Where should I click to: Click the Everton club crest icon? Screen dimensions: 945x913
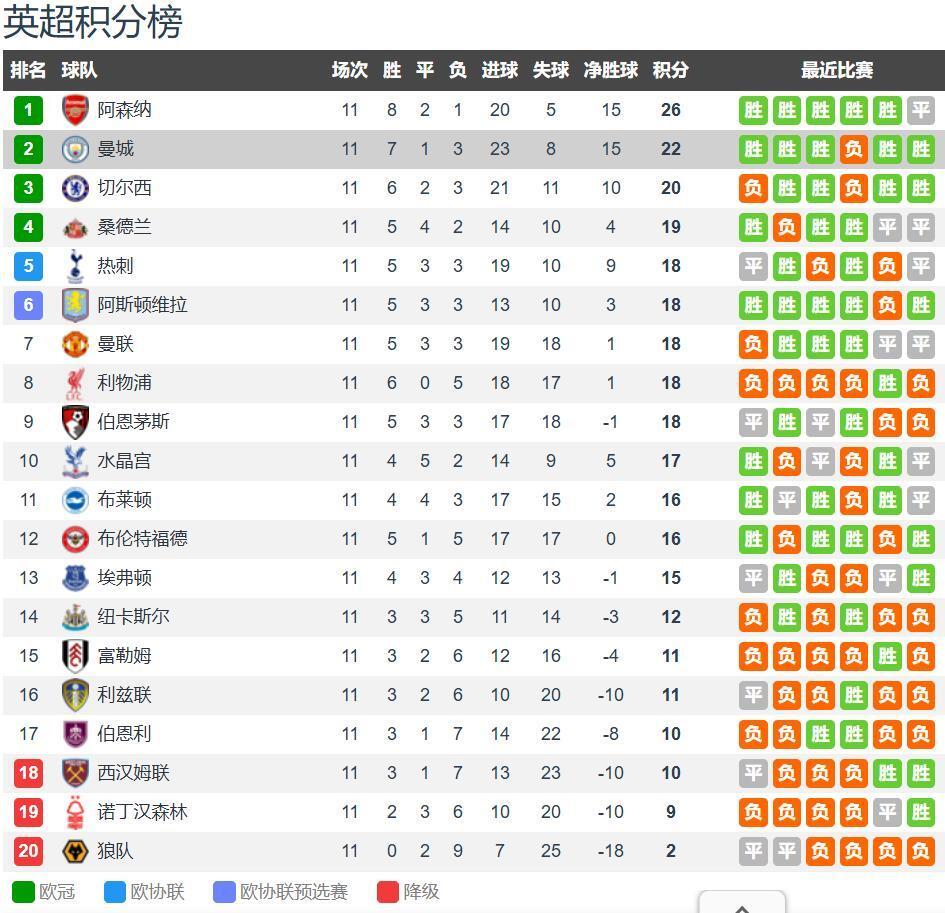pyautogui.click(x=75, y=578)
